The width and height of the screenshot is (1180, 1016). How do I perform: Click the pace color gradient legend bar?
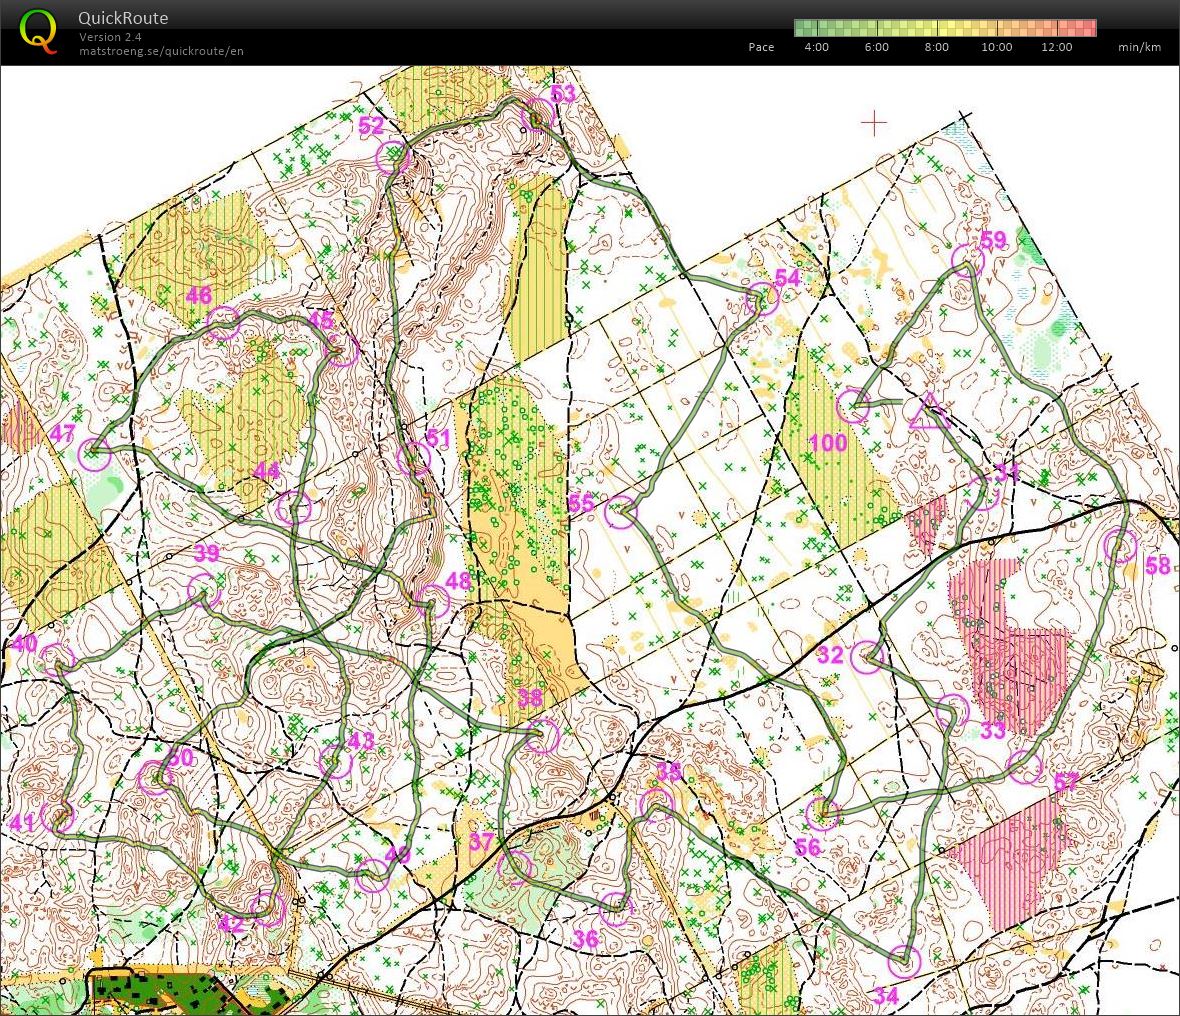[945, 28]
